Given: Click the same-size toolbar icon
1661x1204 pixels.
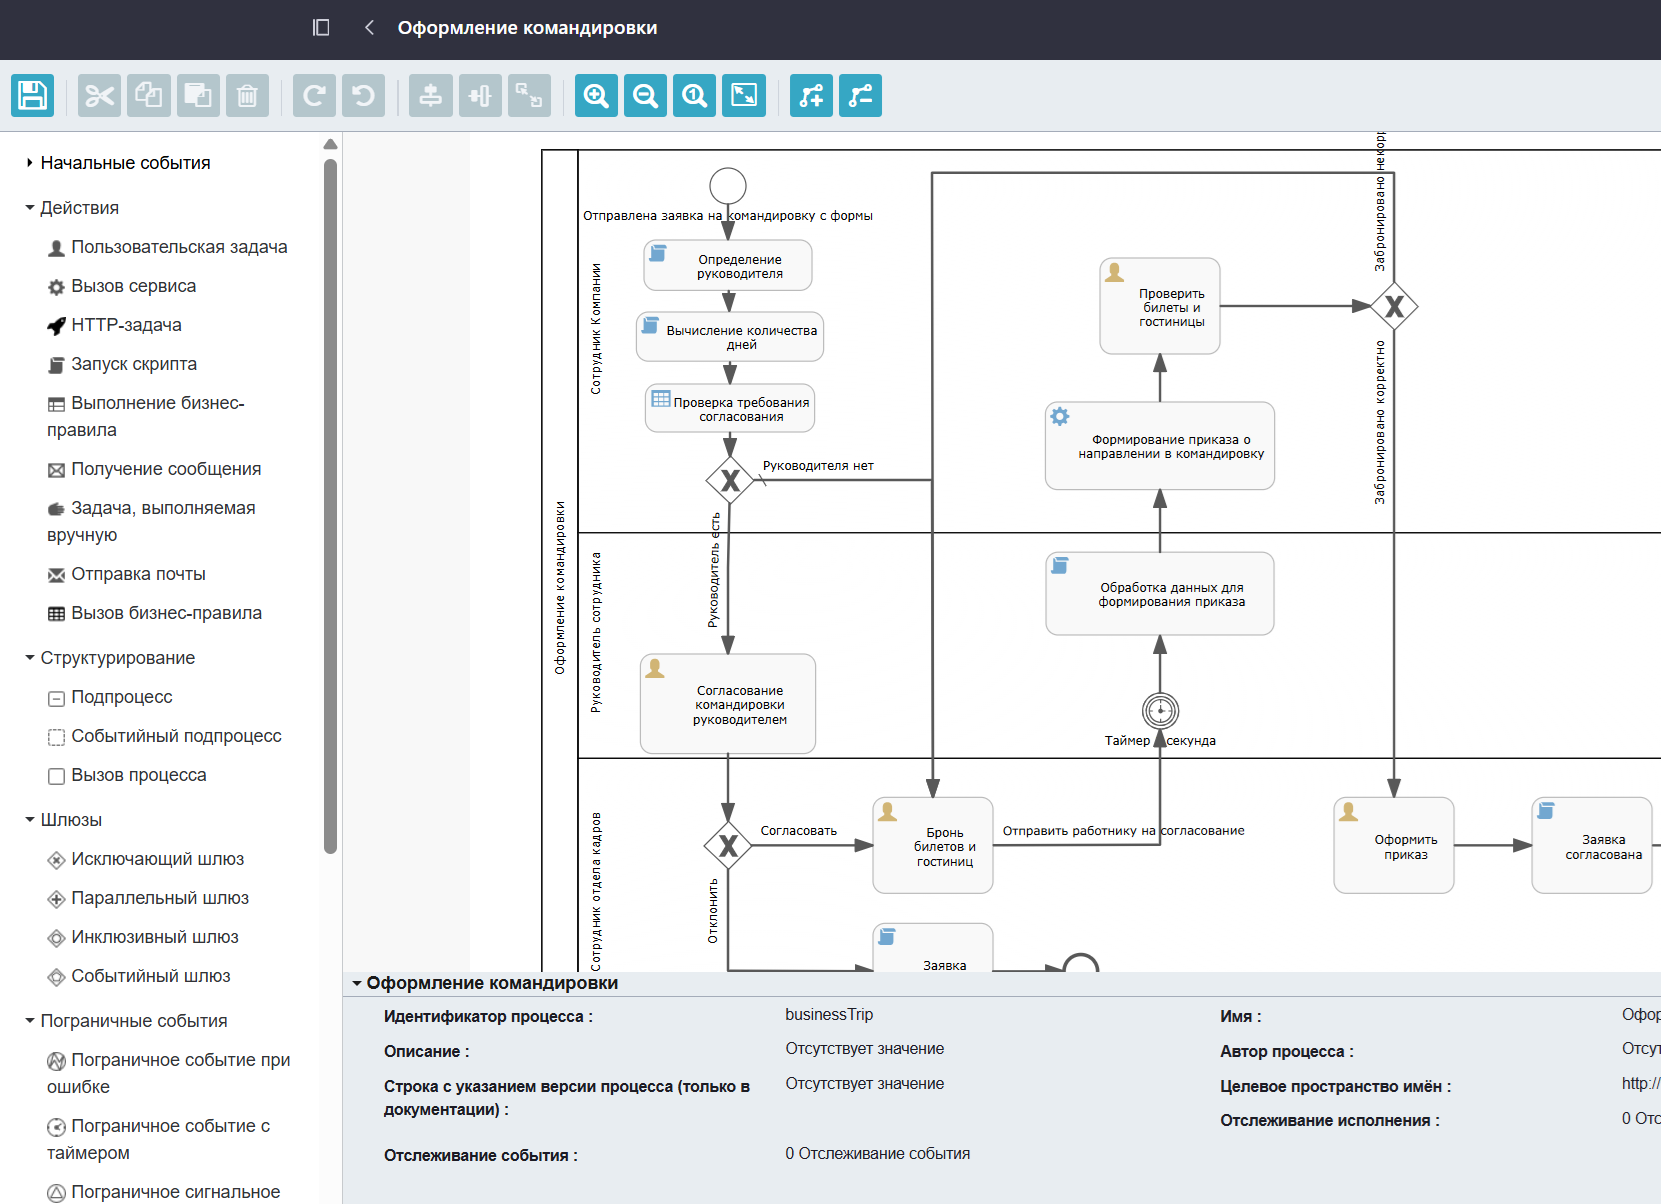Looking at the screenshot, I should [x=529, y=96].
